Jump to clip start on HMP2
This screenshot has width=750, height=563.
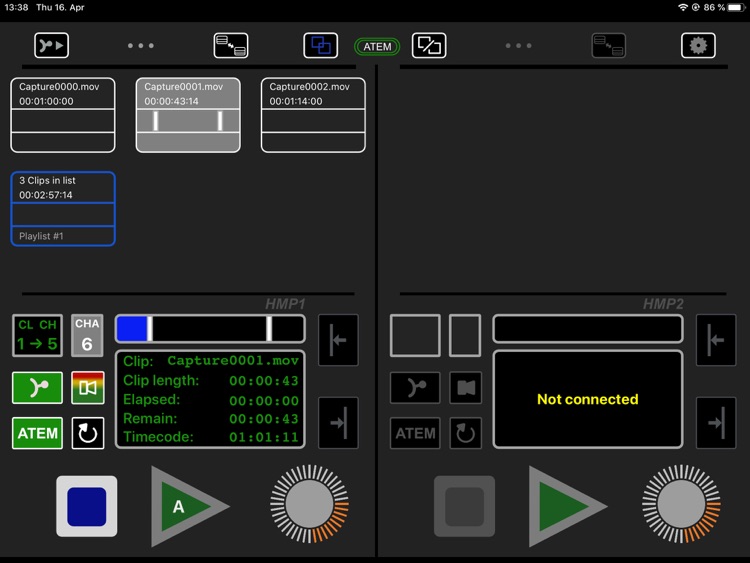[x=716, y=340]
